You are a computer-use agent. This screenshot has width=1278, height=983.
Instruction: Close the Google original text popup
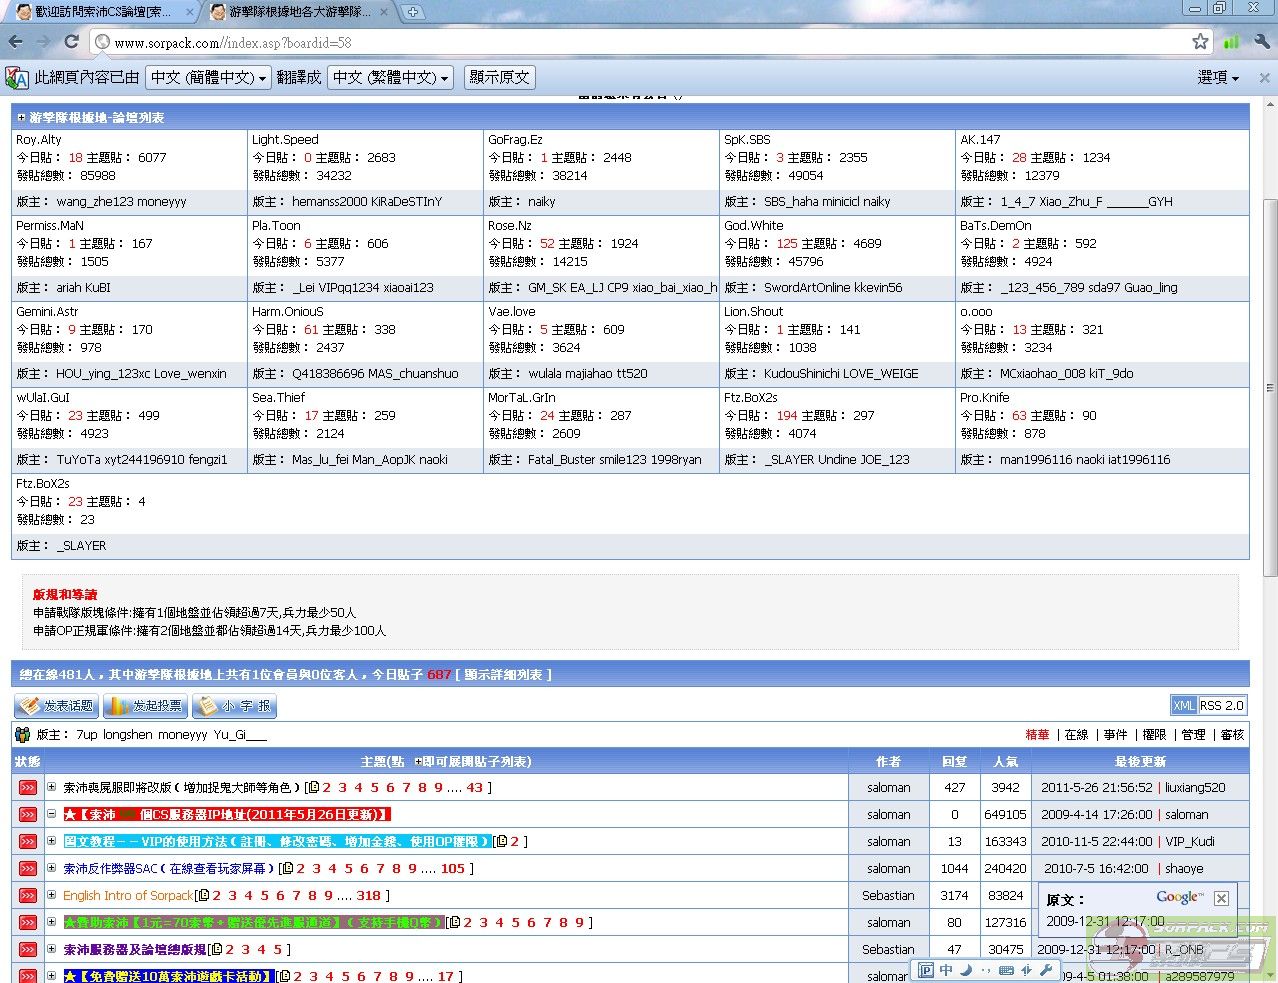pyautogui.click(x=1221, y=898)
